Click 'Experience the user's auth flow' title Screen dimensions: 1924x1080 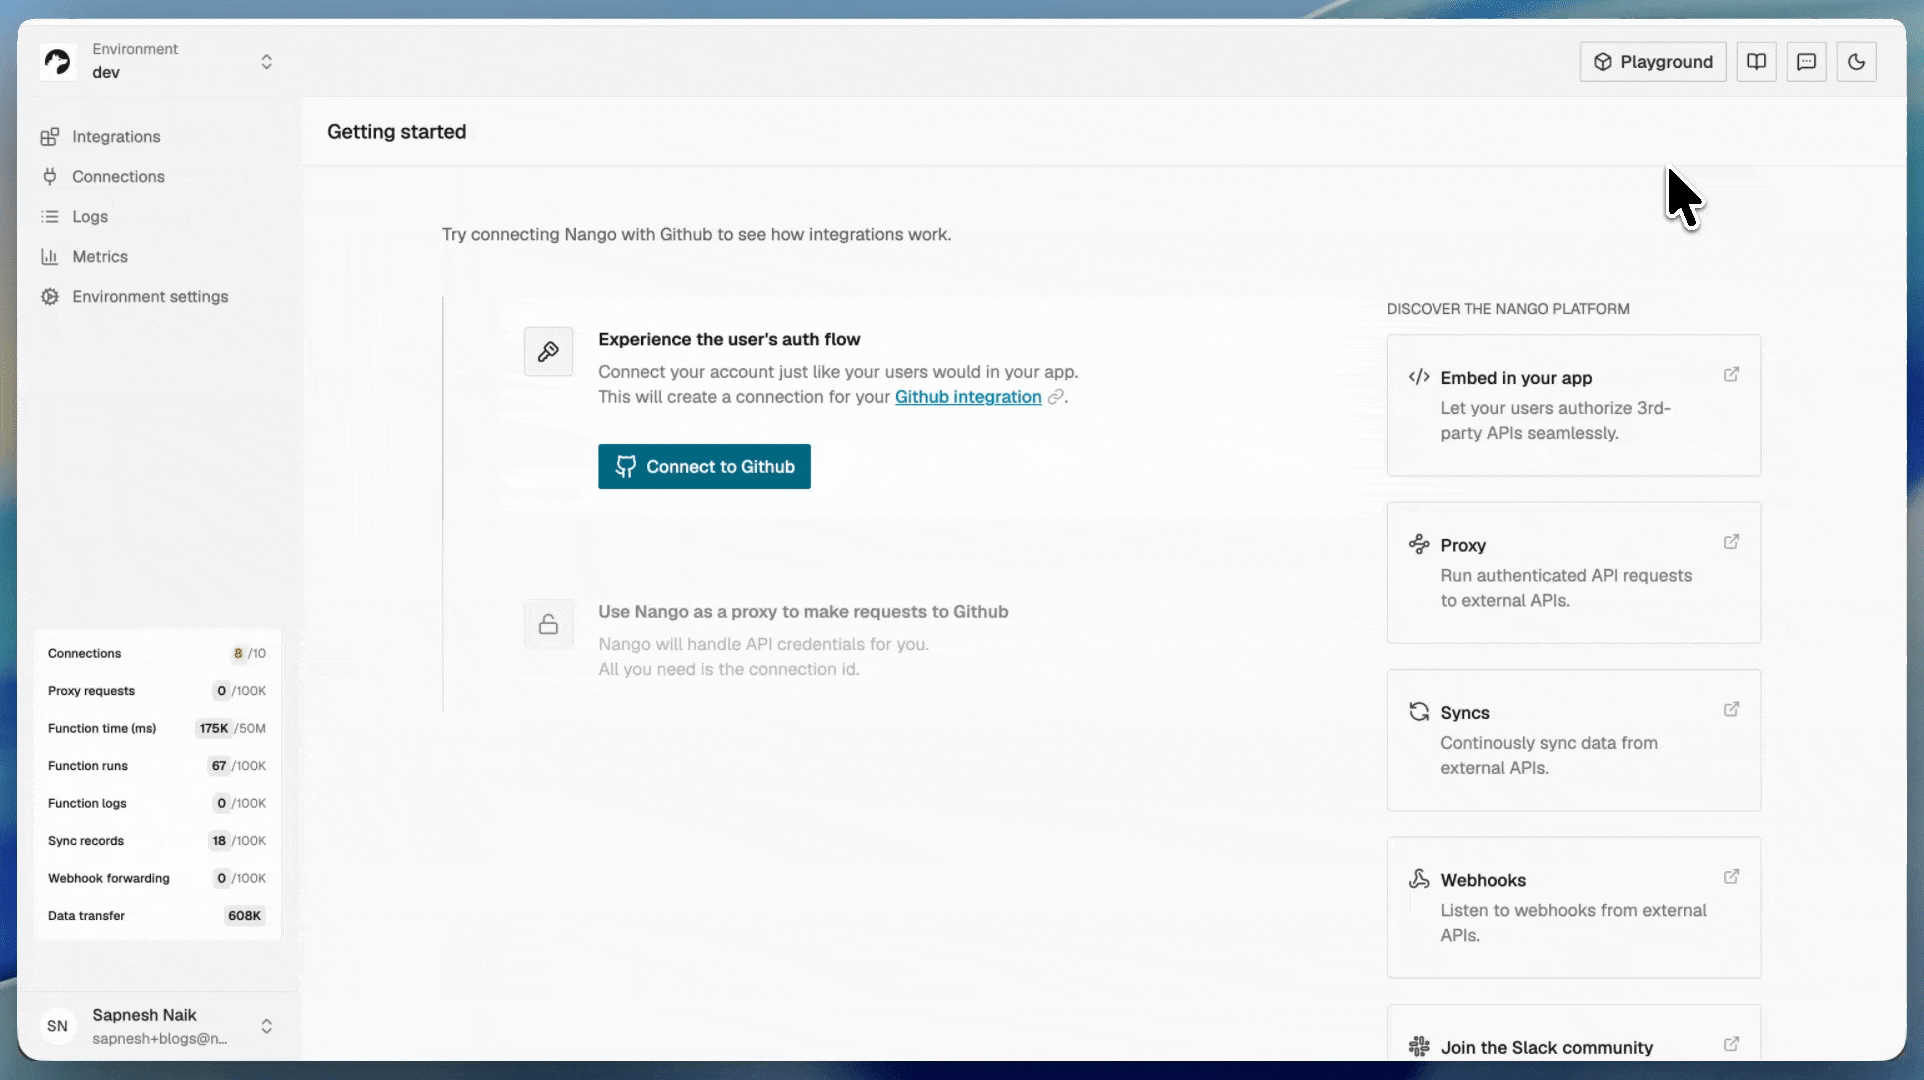pyautogui.click(x=729, y=340)
